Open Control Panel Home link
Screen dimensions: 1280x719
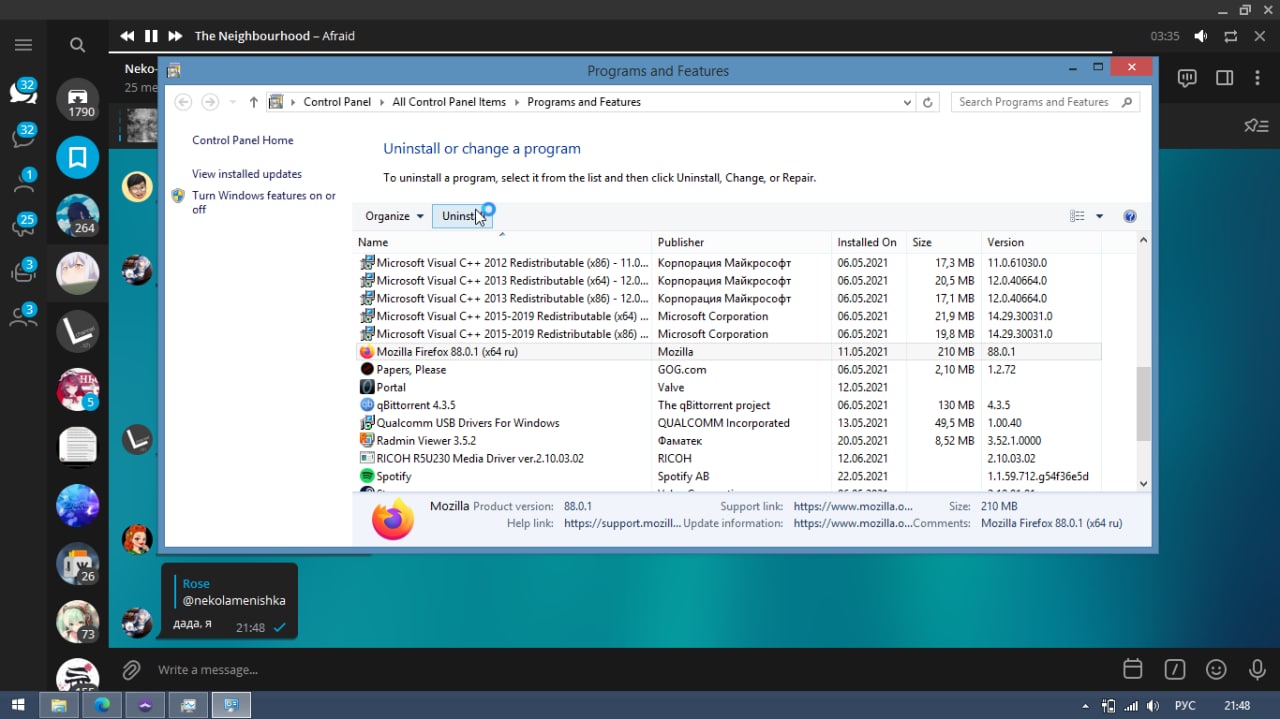[243, 140]
